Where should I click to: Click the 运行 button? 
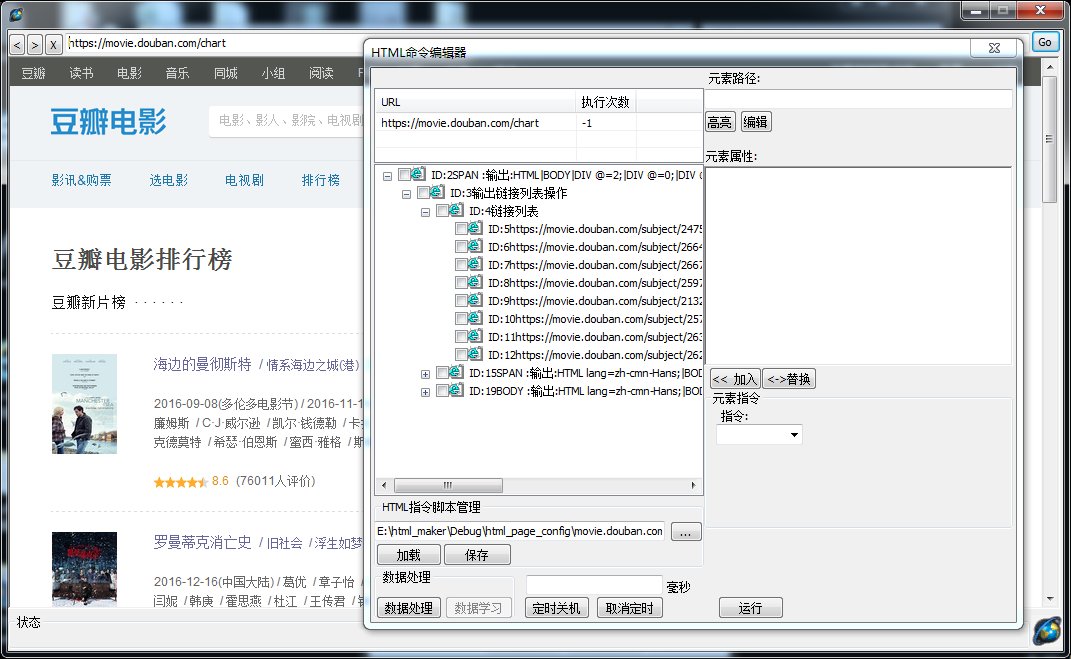pyautogui.click(x=750, y=608)
